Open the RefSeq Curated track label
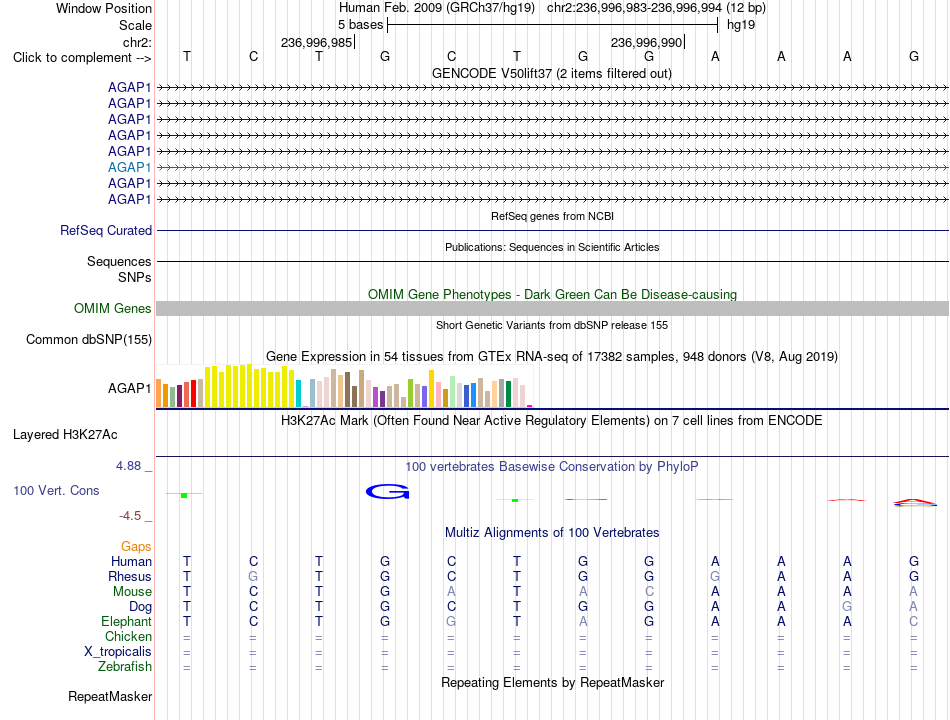The height and width of the screenshot is (720, 950). pyautogui.click(x=105, y=230)
